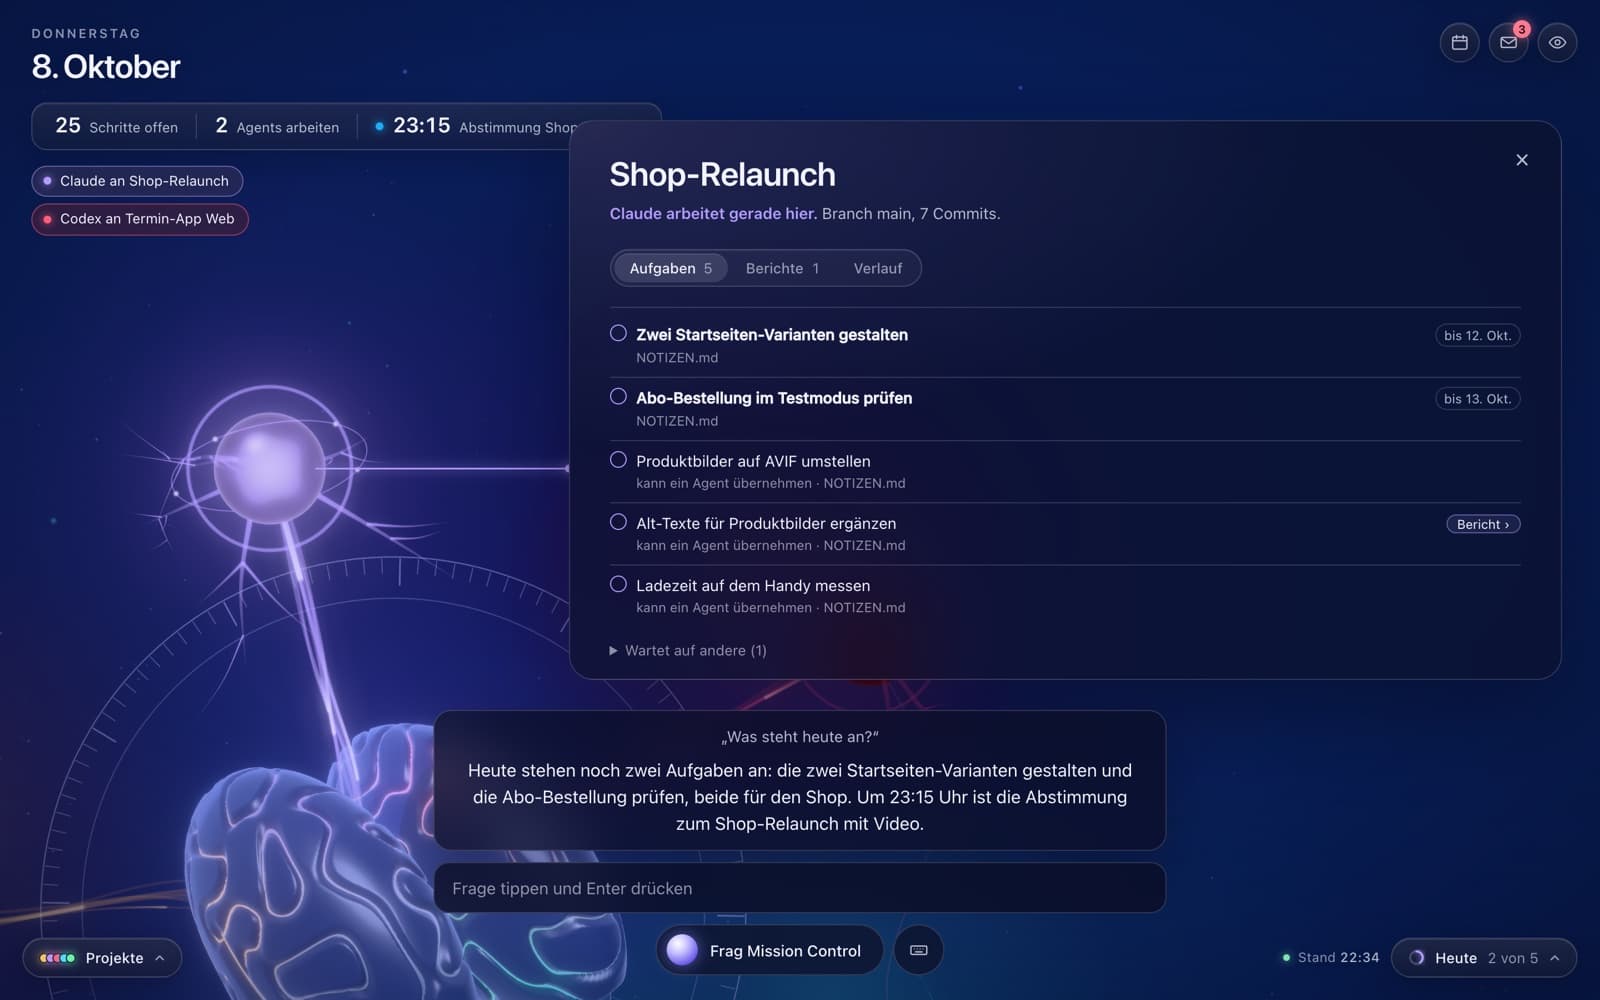Click the Mission Control orb icon
Viewport: 1600px width, 1000px height.
tap(682, 950)
